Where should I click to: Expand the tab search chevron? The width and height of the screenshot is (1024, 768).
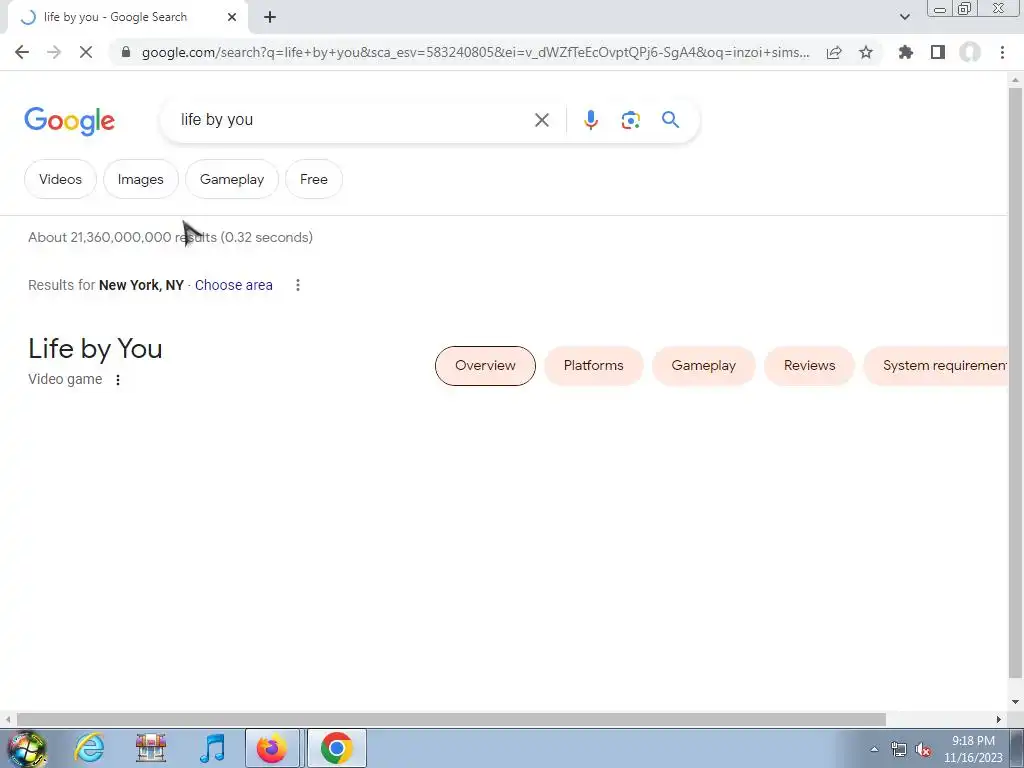click(x=904, y=17)
